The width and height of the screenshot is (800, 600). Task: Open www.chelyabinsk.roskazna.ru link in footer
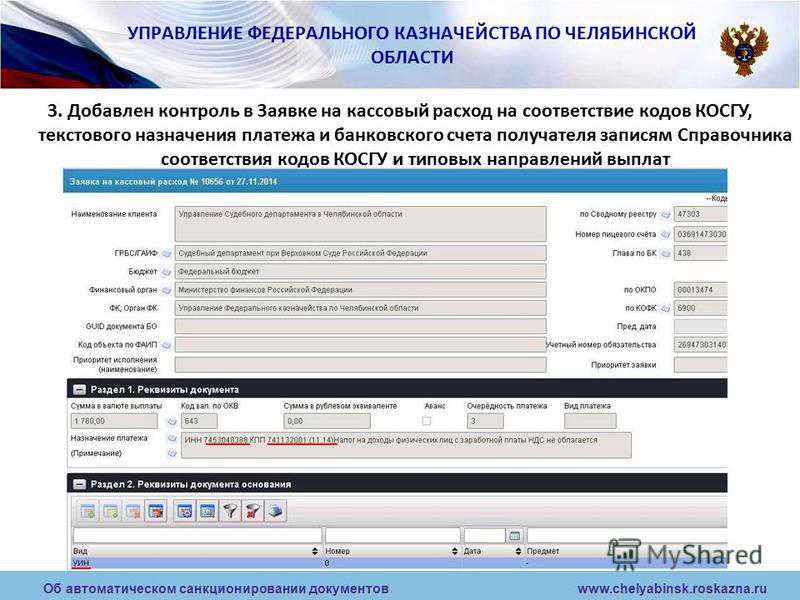(x=672, y=589)
